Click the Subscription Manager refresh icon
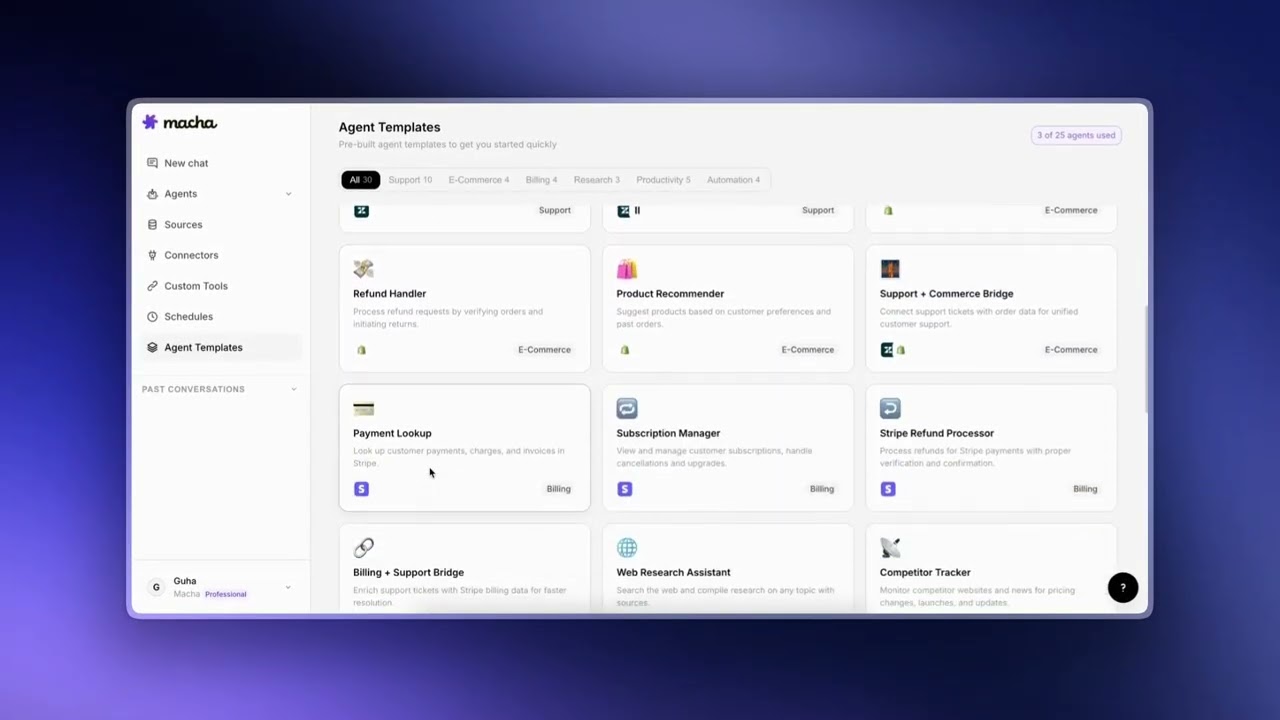The height and width of the screenshot is (720, 1280). click(627, 408)
